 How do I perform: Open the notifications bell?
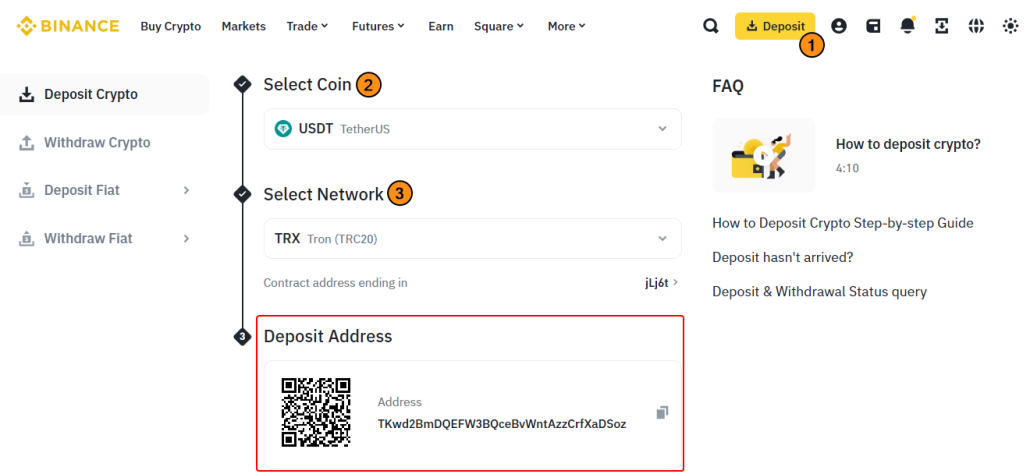coord(907,26)
